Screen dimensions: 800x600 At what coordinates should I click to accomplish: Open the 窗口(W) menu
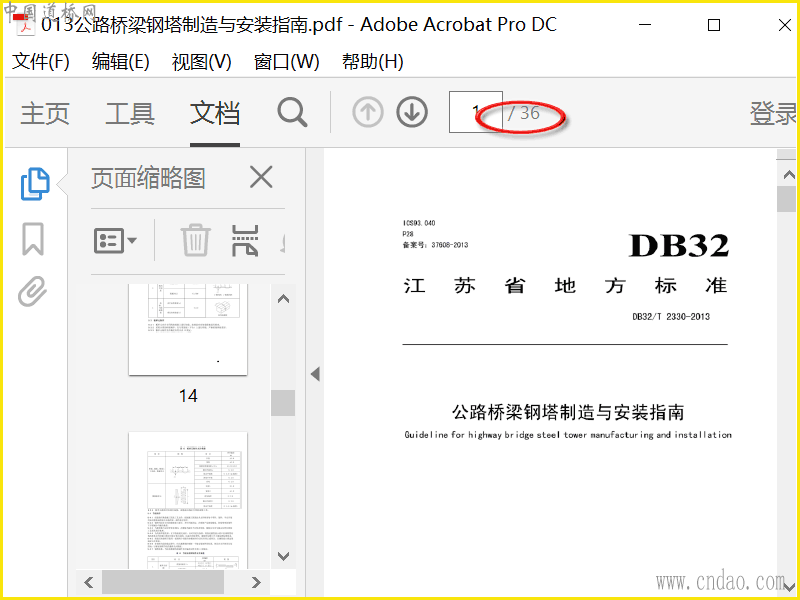(286, 62)
